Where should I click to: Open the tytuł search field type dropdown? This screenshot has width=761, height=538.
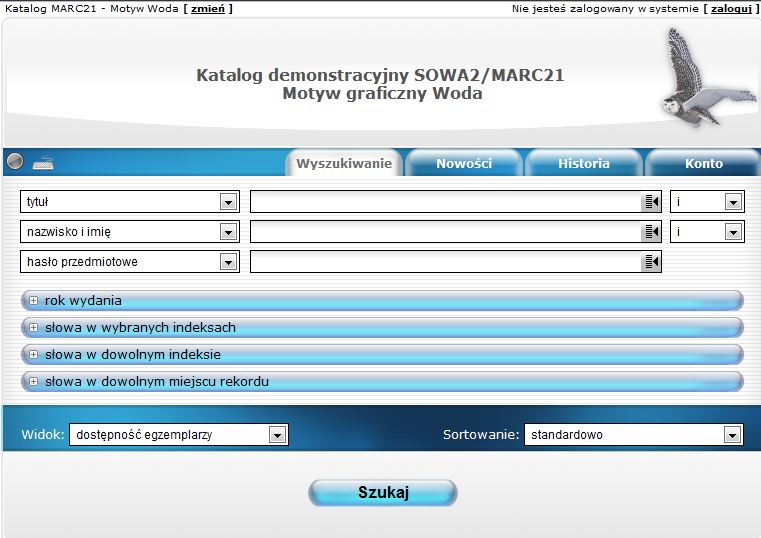click(x=229, y=202)
